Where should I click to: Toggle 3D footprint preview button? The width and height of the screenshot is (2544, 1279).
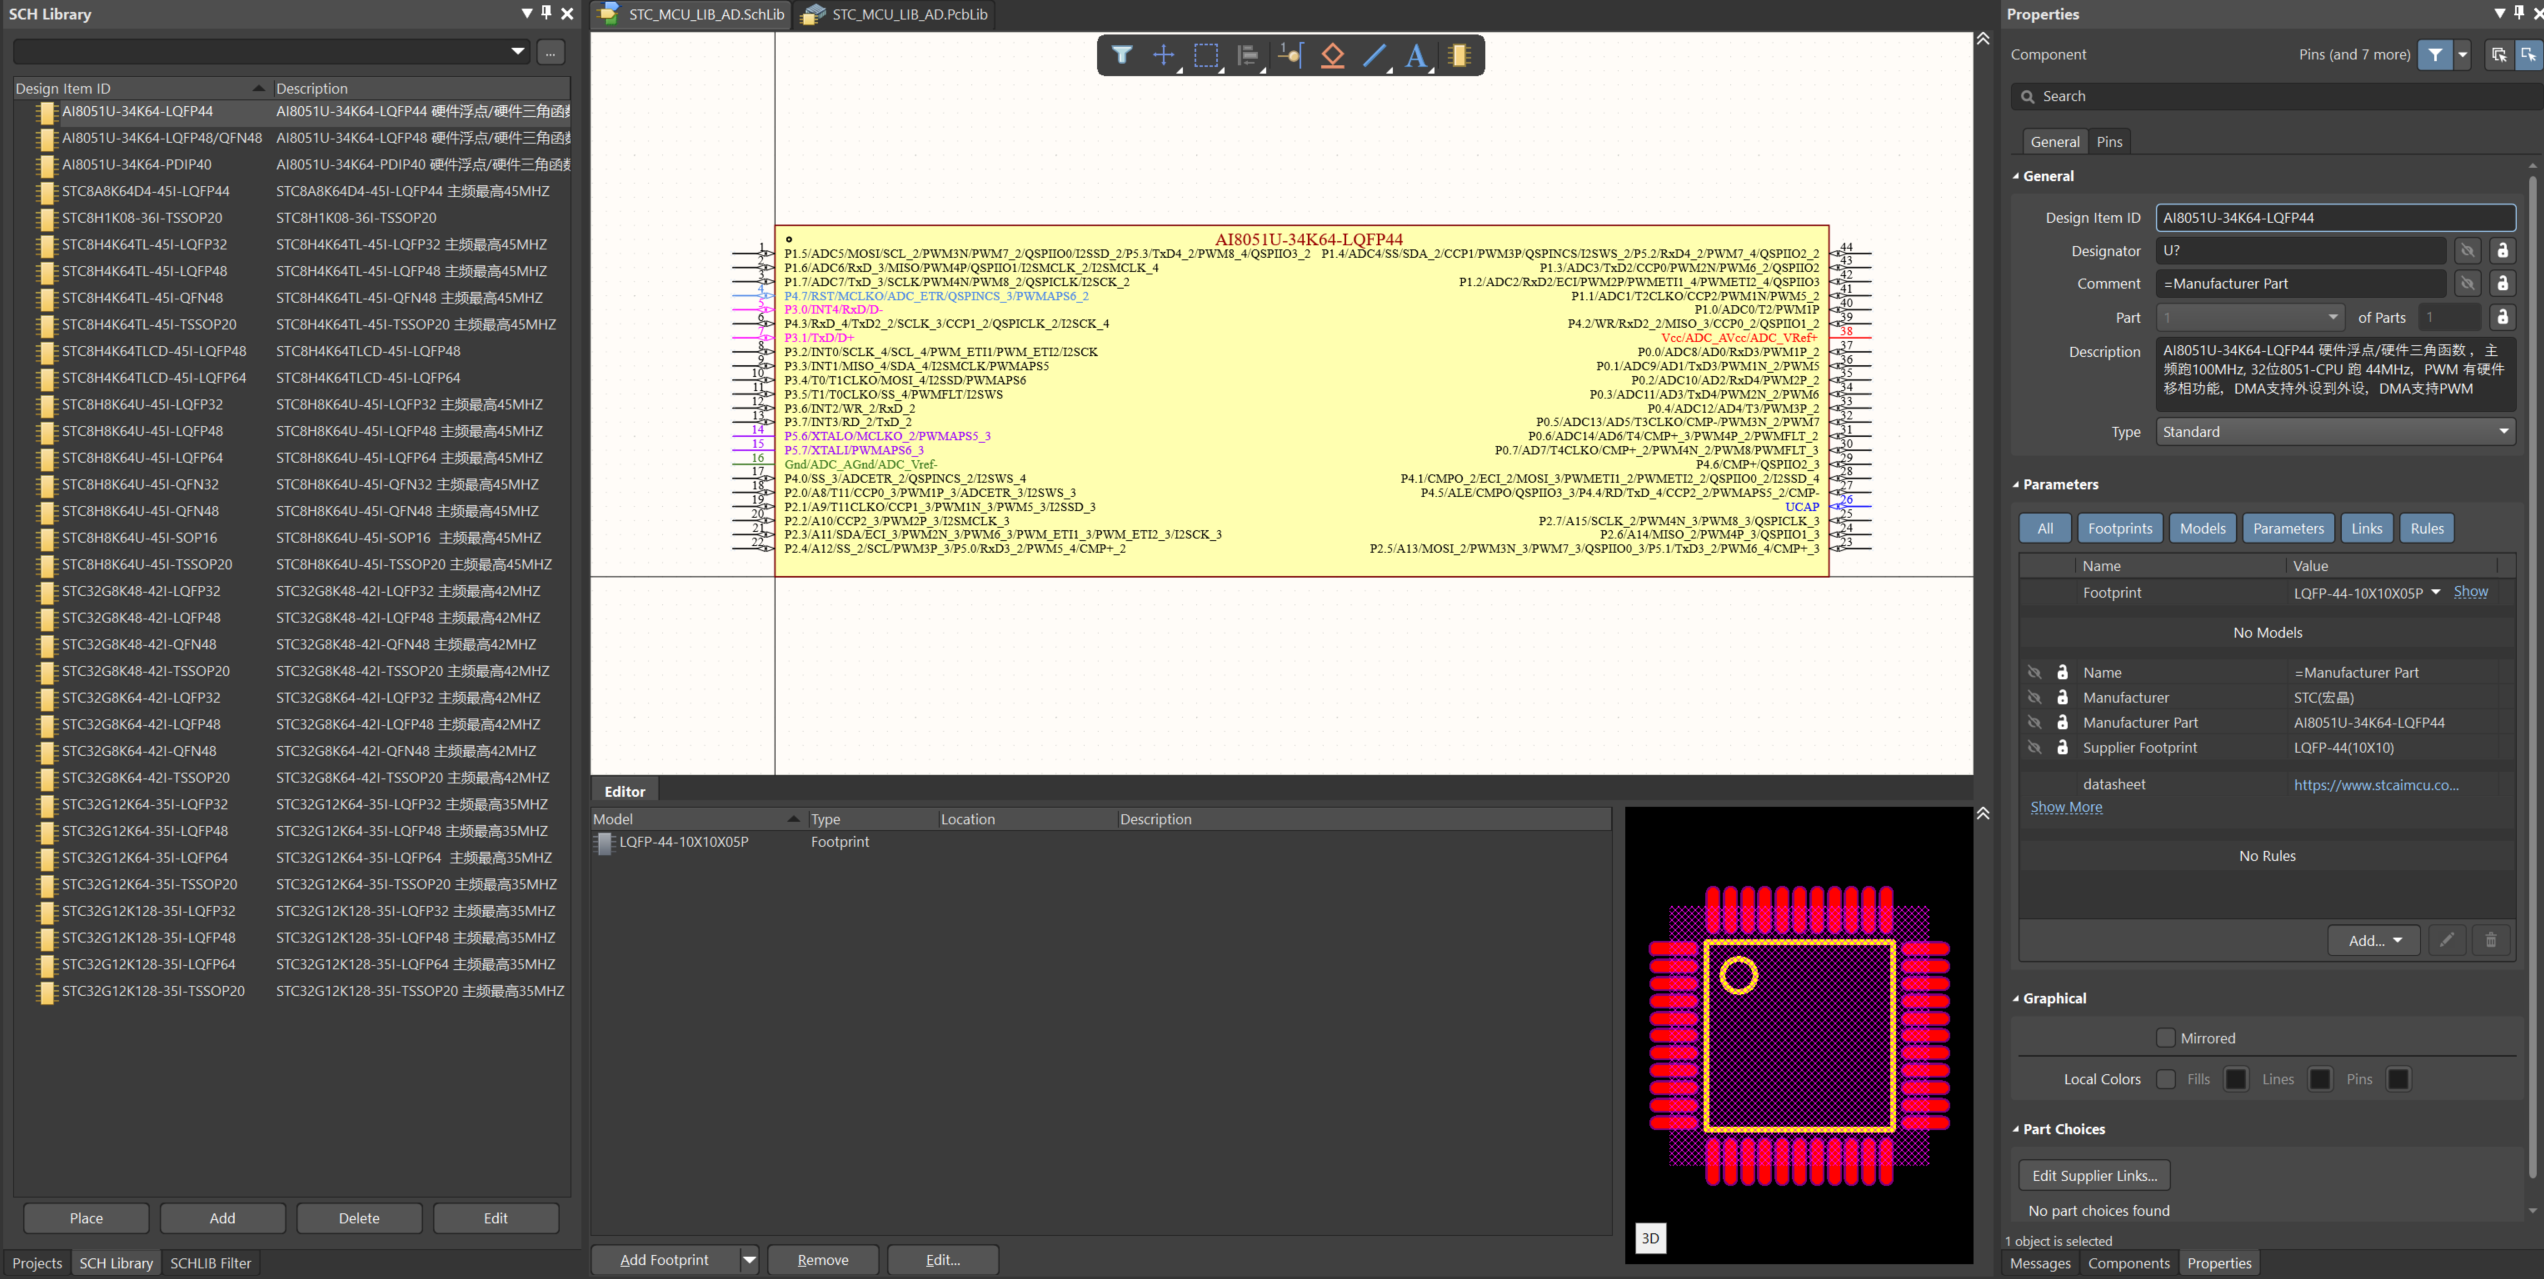pyautogui.click(x=1650, y=1238)
